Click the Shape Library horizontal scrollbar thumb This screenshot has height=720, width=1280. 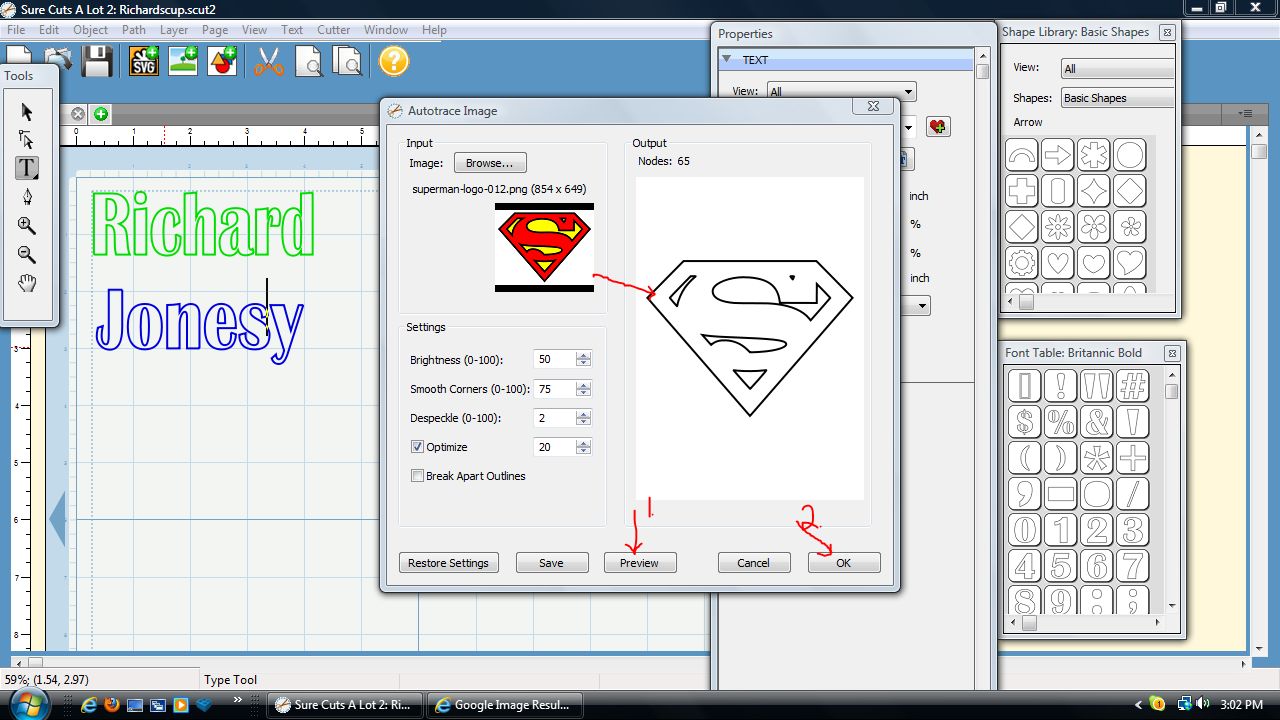click(1026, 302)
